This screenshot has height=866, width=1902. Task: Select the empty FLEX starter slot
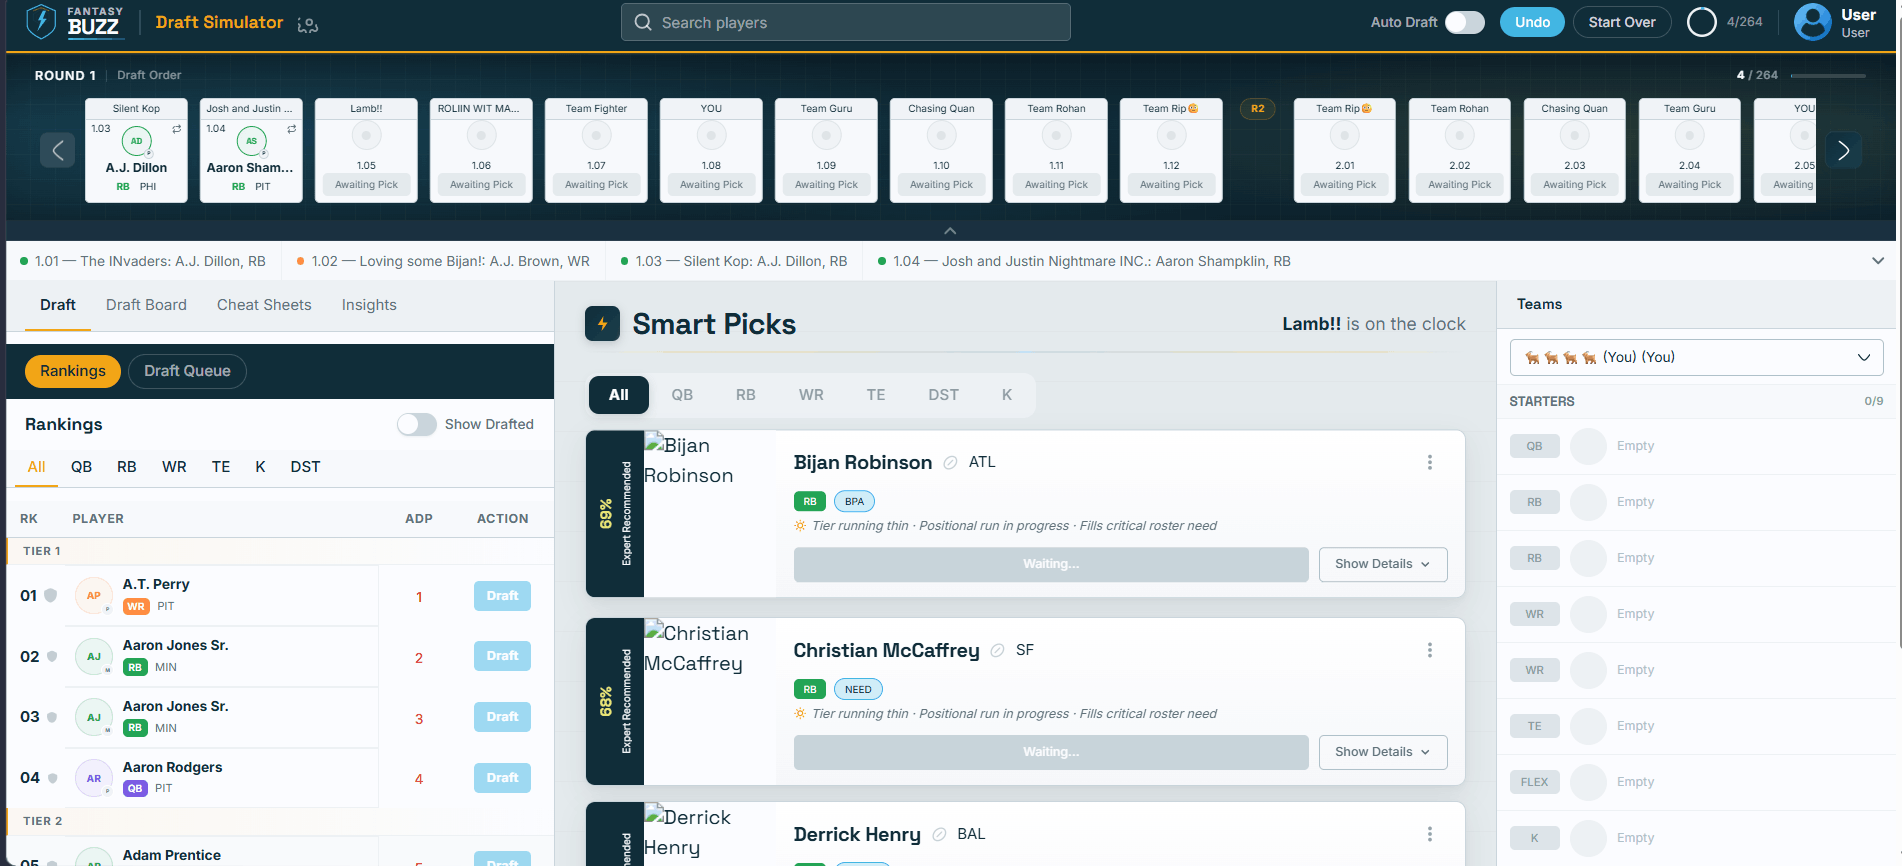tap(1696, 782)
